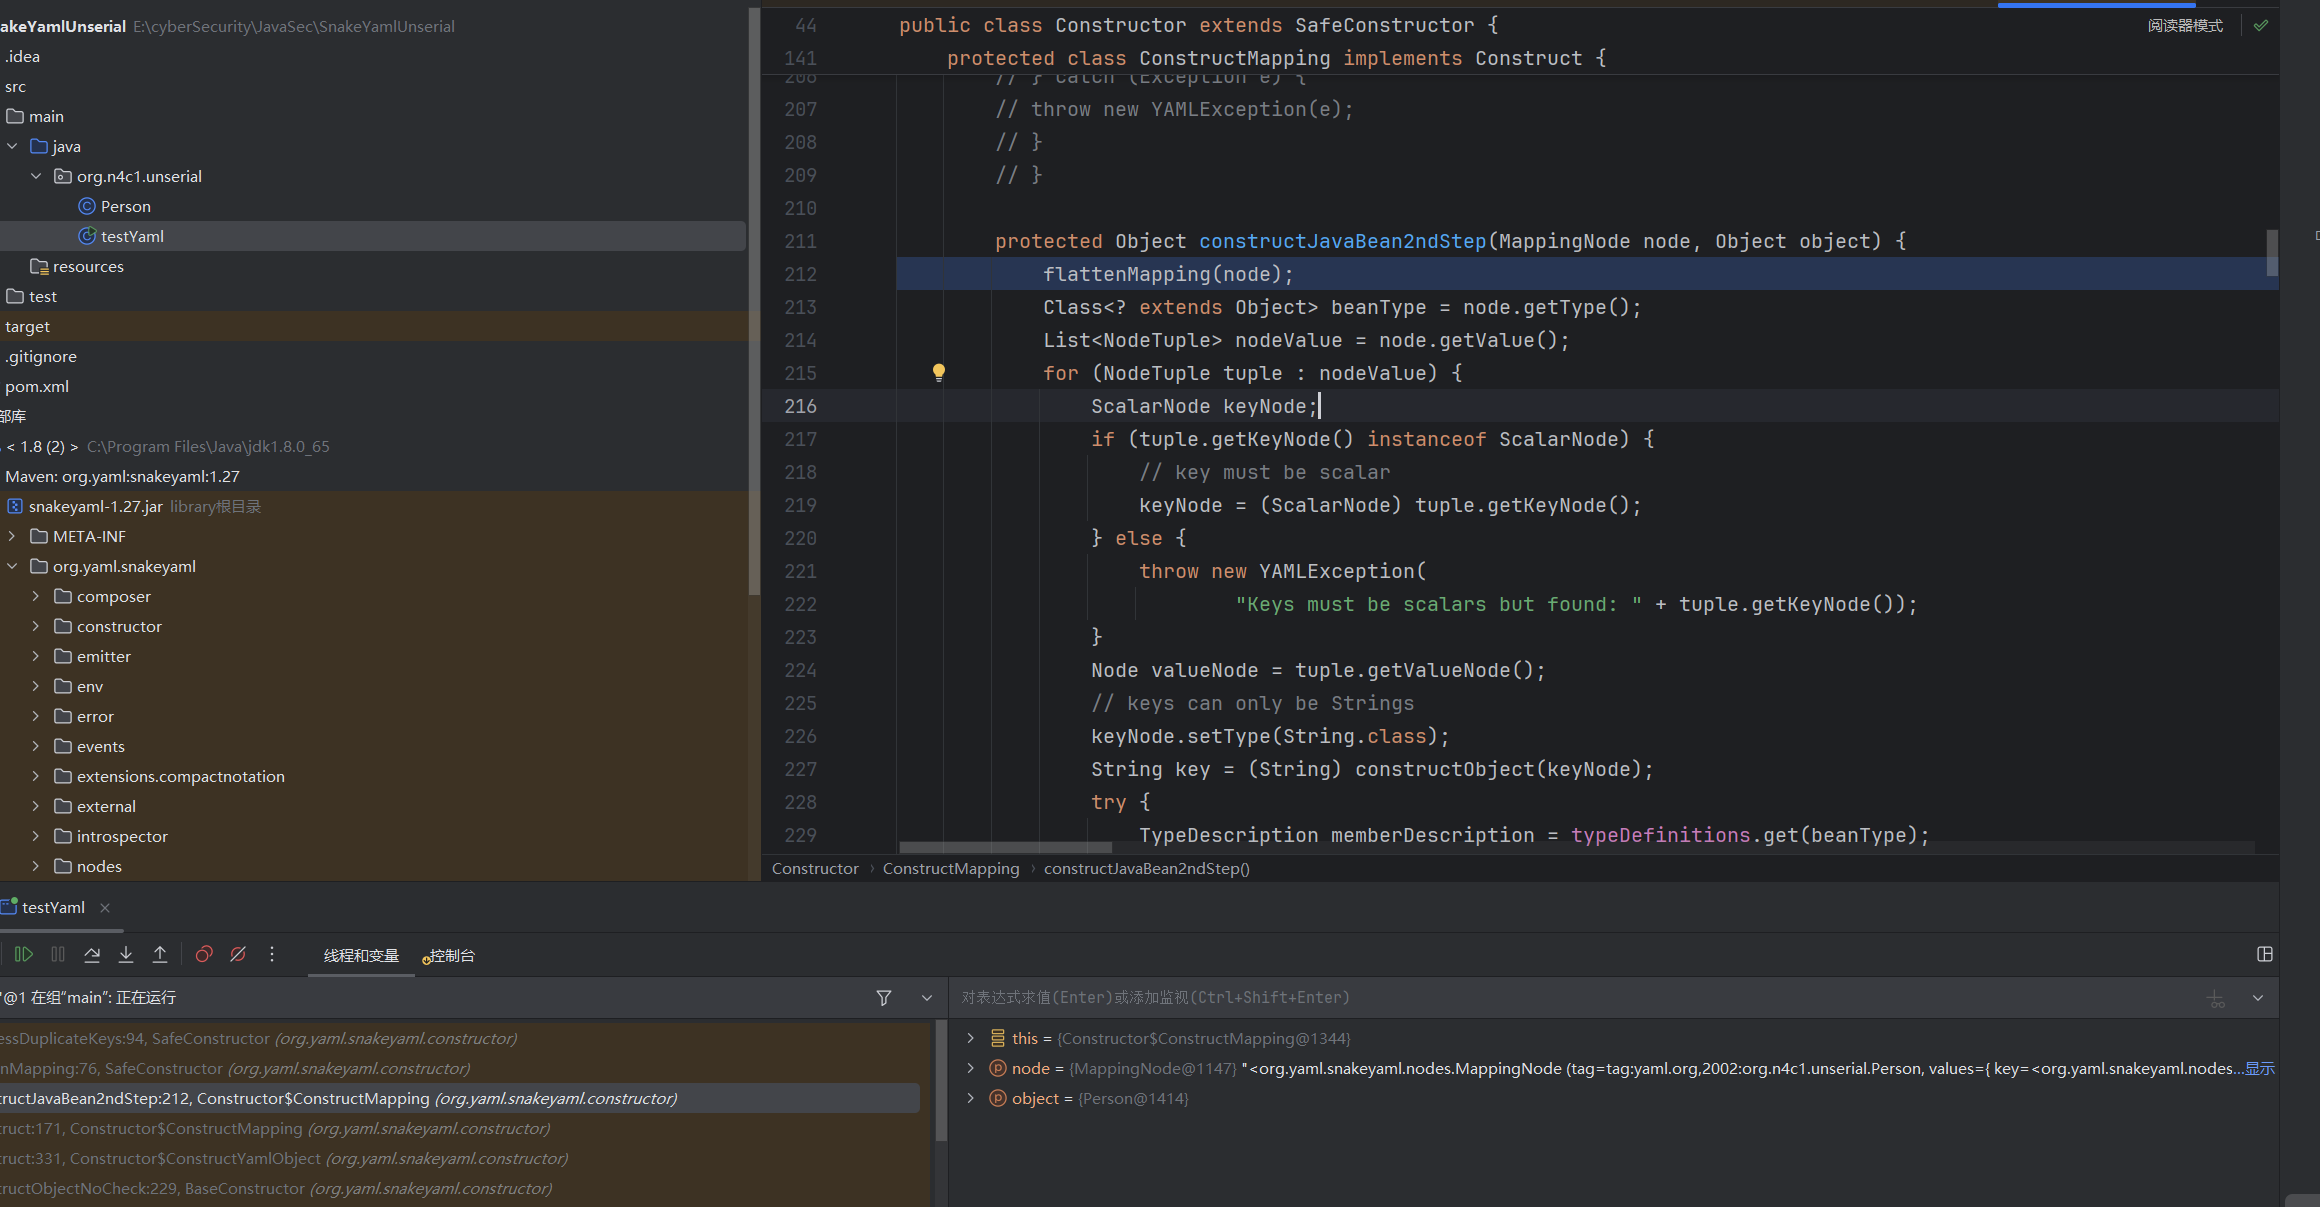Viewport: 2320px width, 1207px height.
Task: Click the yellow intention lightbulb icon
Action: click(x=939, y=372)
